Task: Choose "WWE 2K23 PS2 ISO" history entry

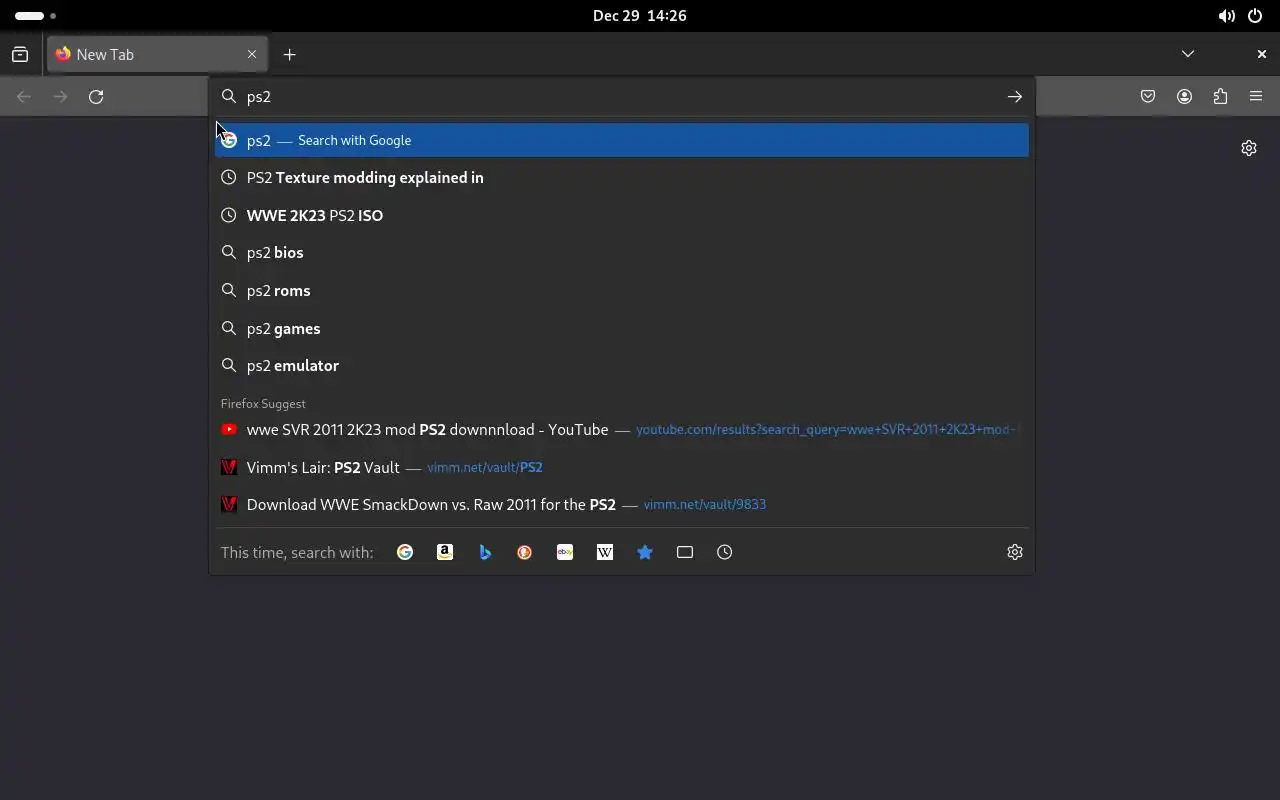Action: pyautogui.click(x=622, y=215)
